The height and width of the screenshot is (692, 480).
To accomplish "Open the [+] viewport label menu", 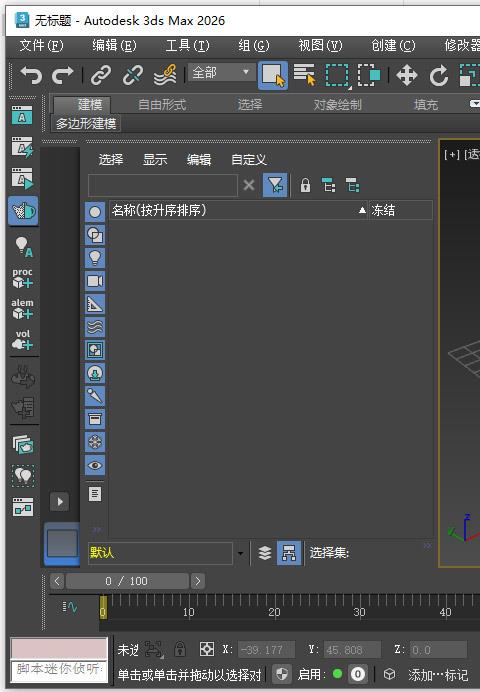I will [x=452, y=154].
